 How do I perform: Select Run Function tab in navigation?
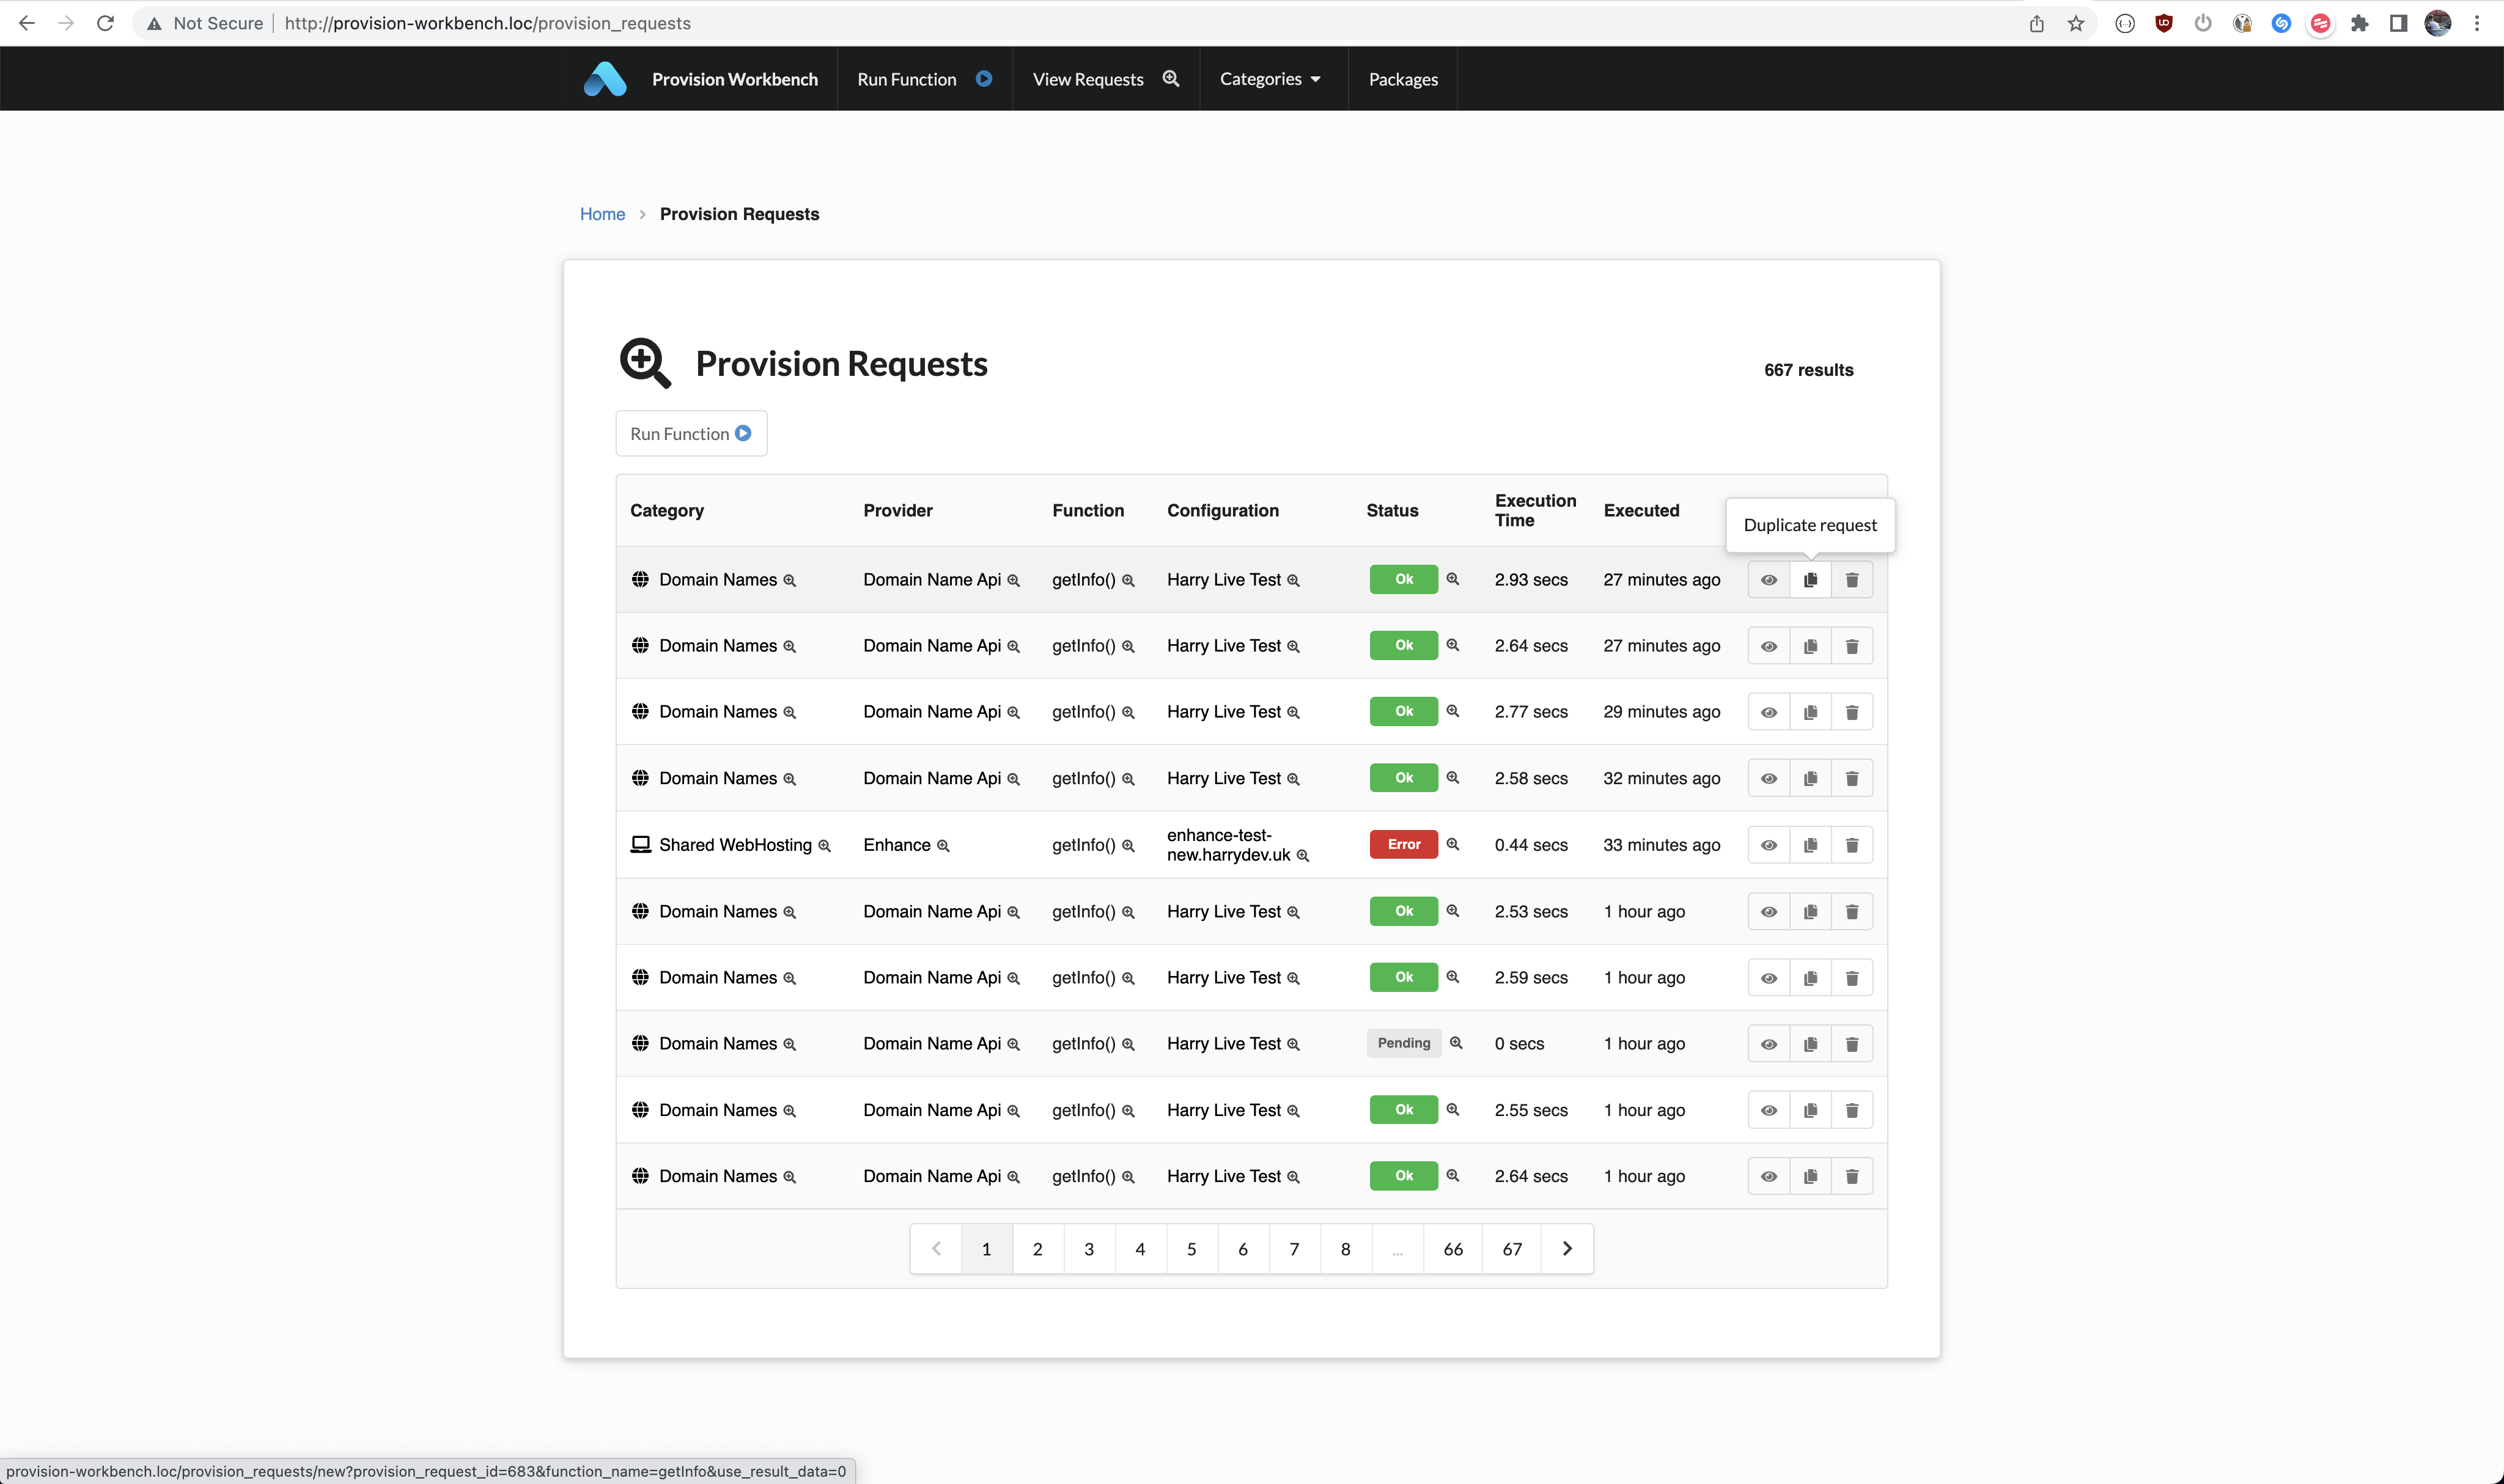907,78
